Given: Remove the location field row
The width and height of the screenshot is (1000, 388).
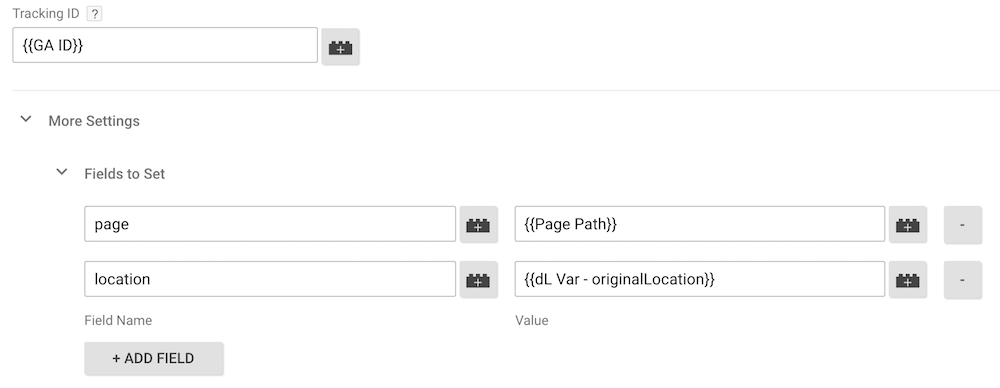Looking at the screenshot, I should point(962,279).
